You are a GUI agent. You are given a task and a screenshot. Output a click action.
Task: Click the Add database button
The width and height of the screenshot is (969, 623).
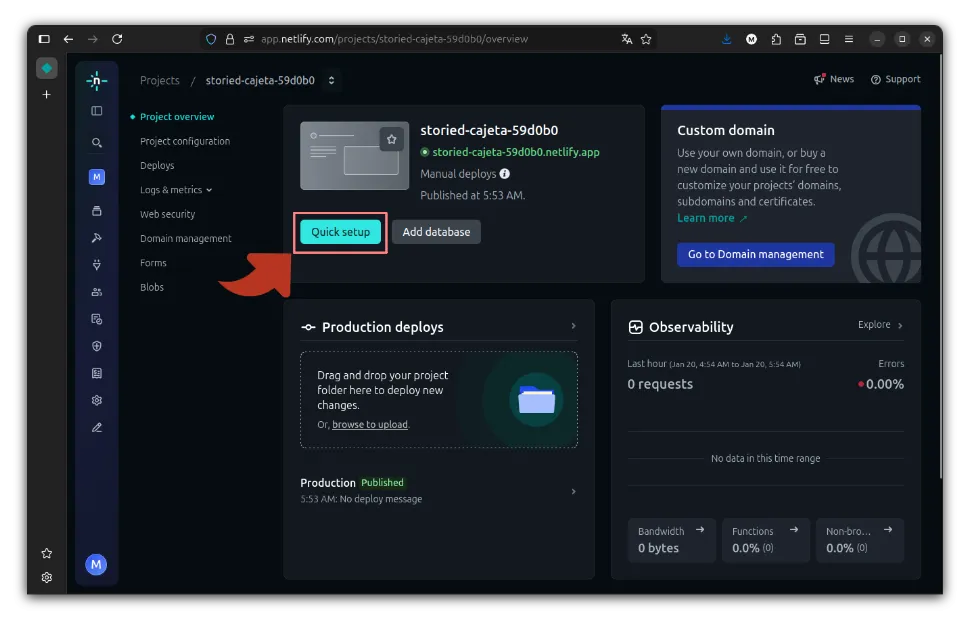coord(436,232)
